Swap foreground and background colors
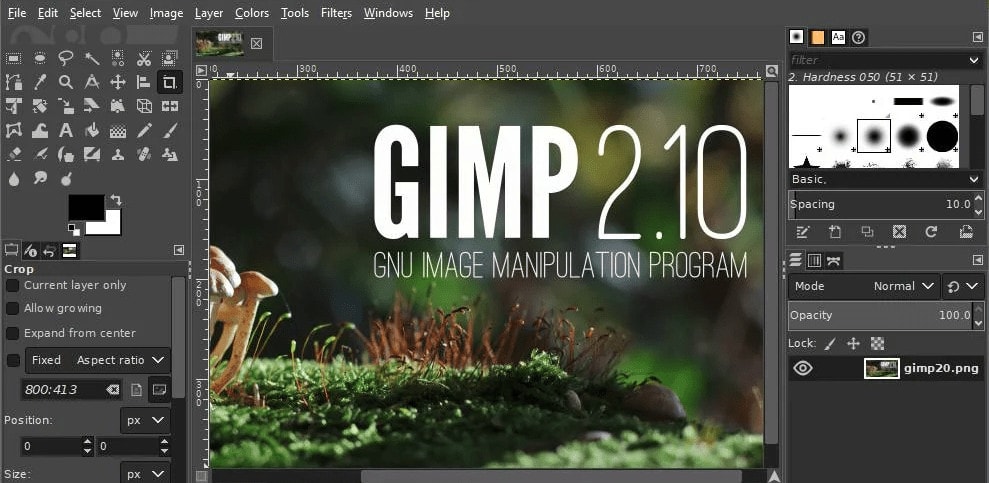989x483 pixels. click(115, 200)
